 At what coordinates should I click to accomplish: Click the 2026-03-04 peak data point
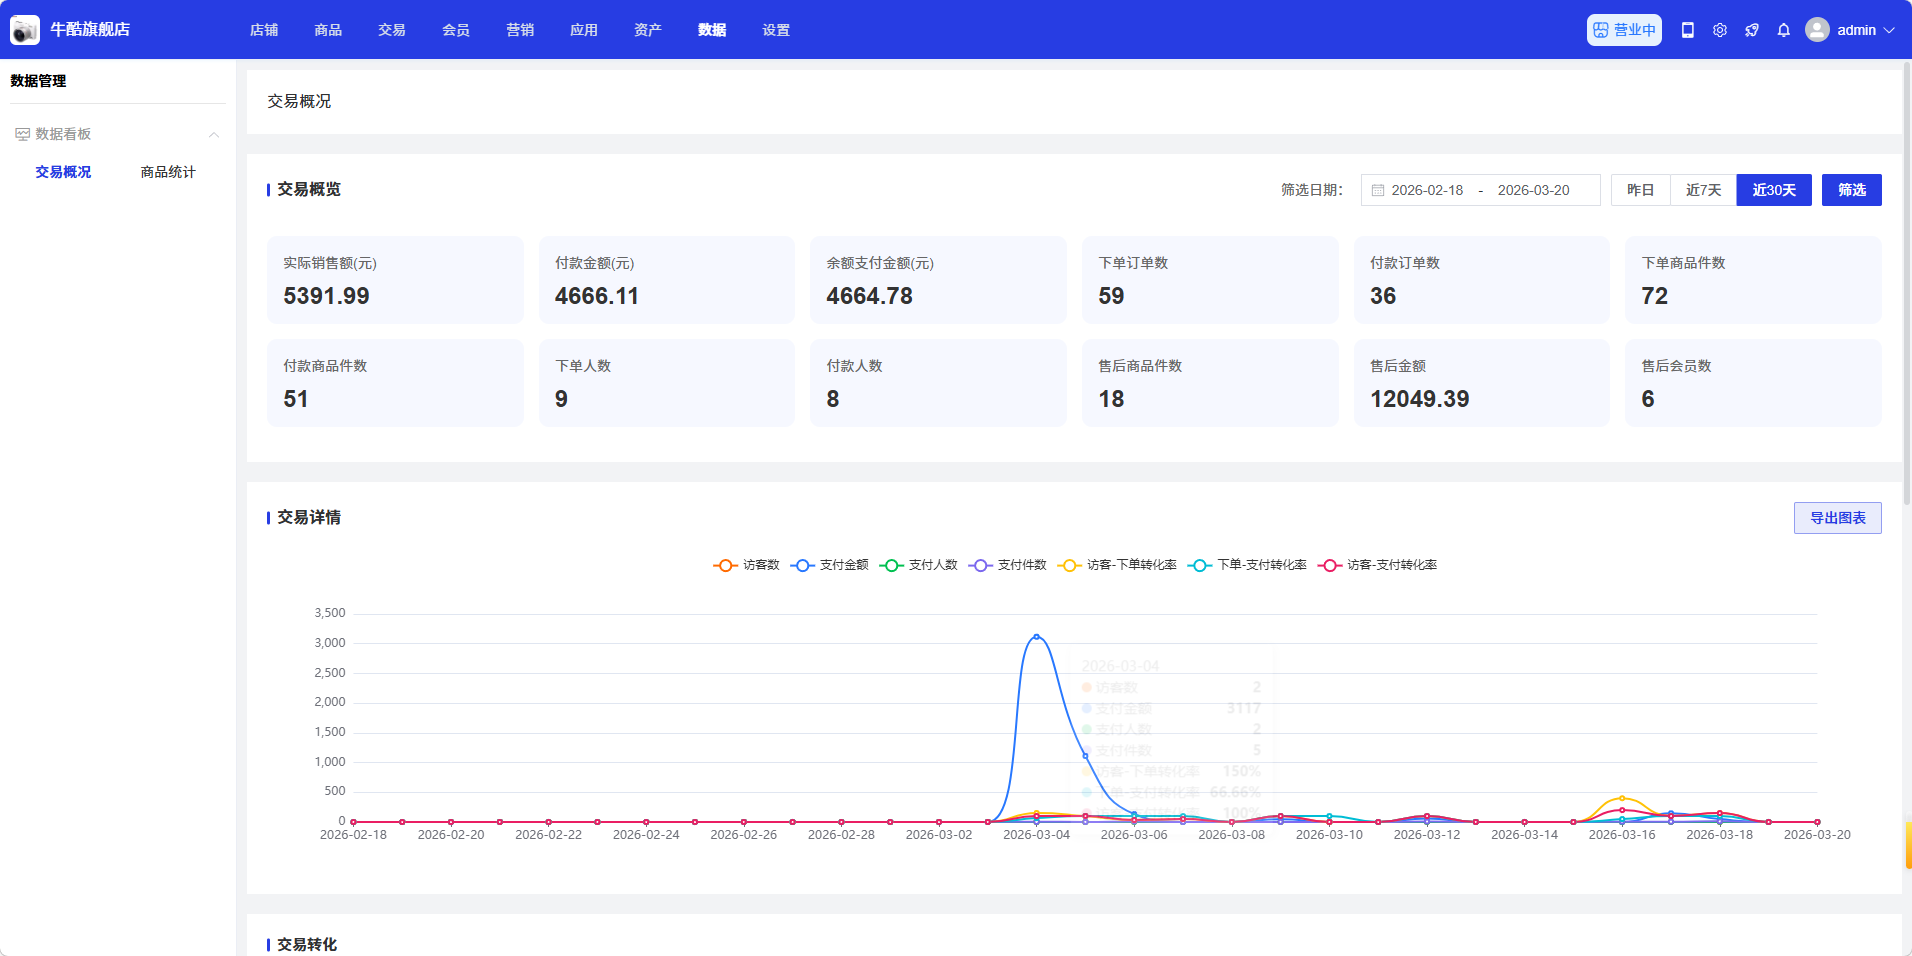(1036, 637)
